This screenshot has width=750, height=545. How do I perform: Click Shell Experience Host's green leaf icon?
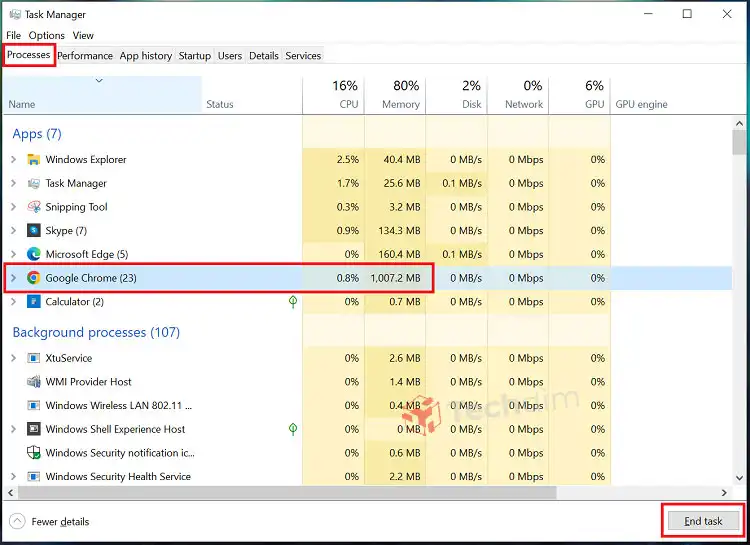[293, 429]
